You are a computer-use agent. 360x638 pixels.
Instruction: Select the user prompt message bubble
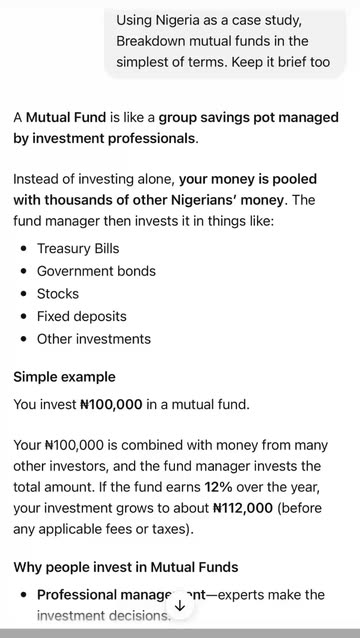[224, 42]
